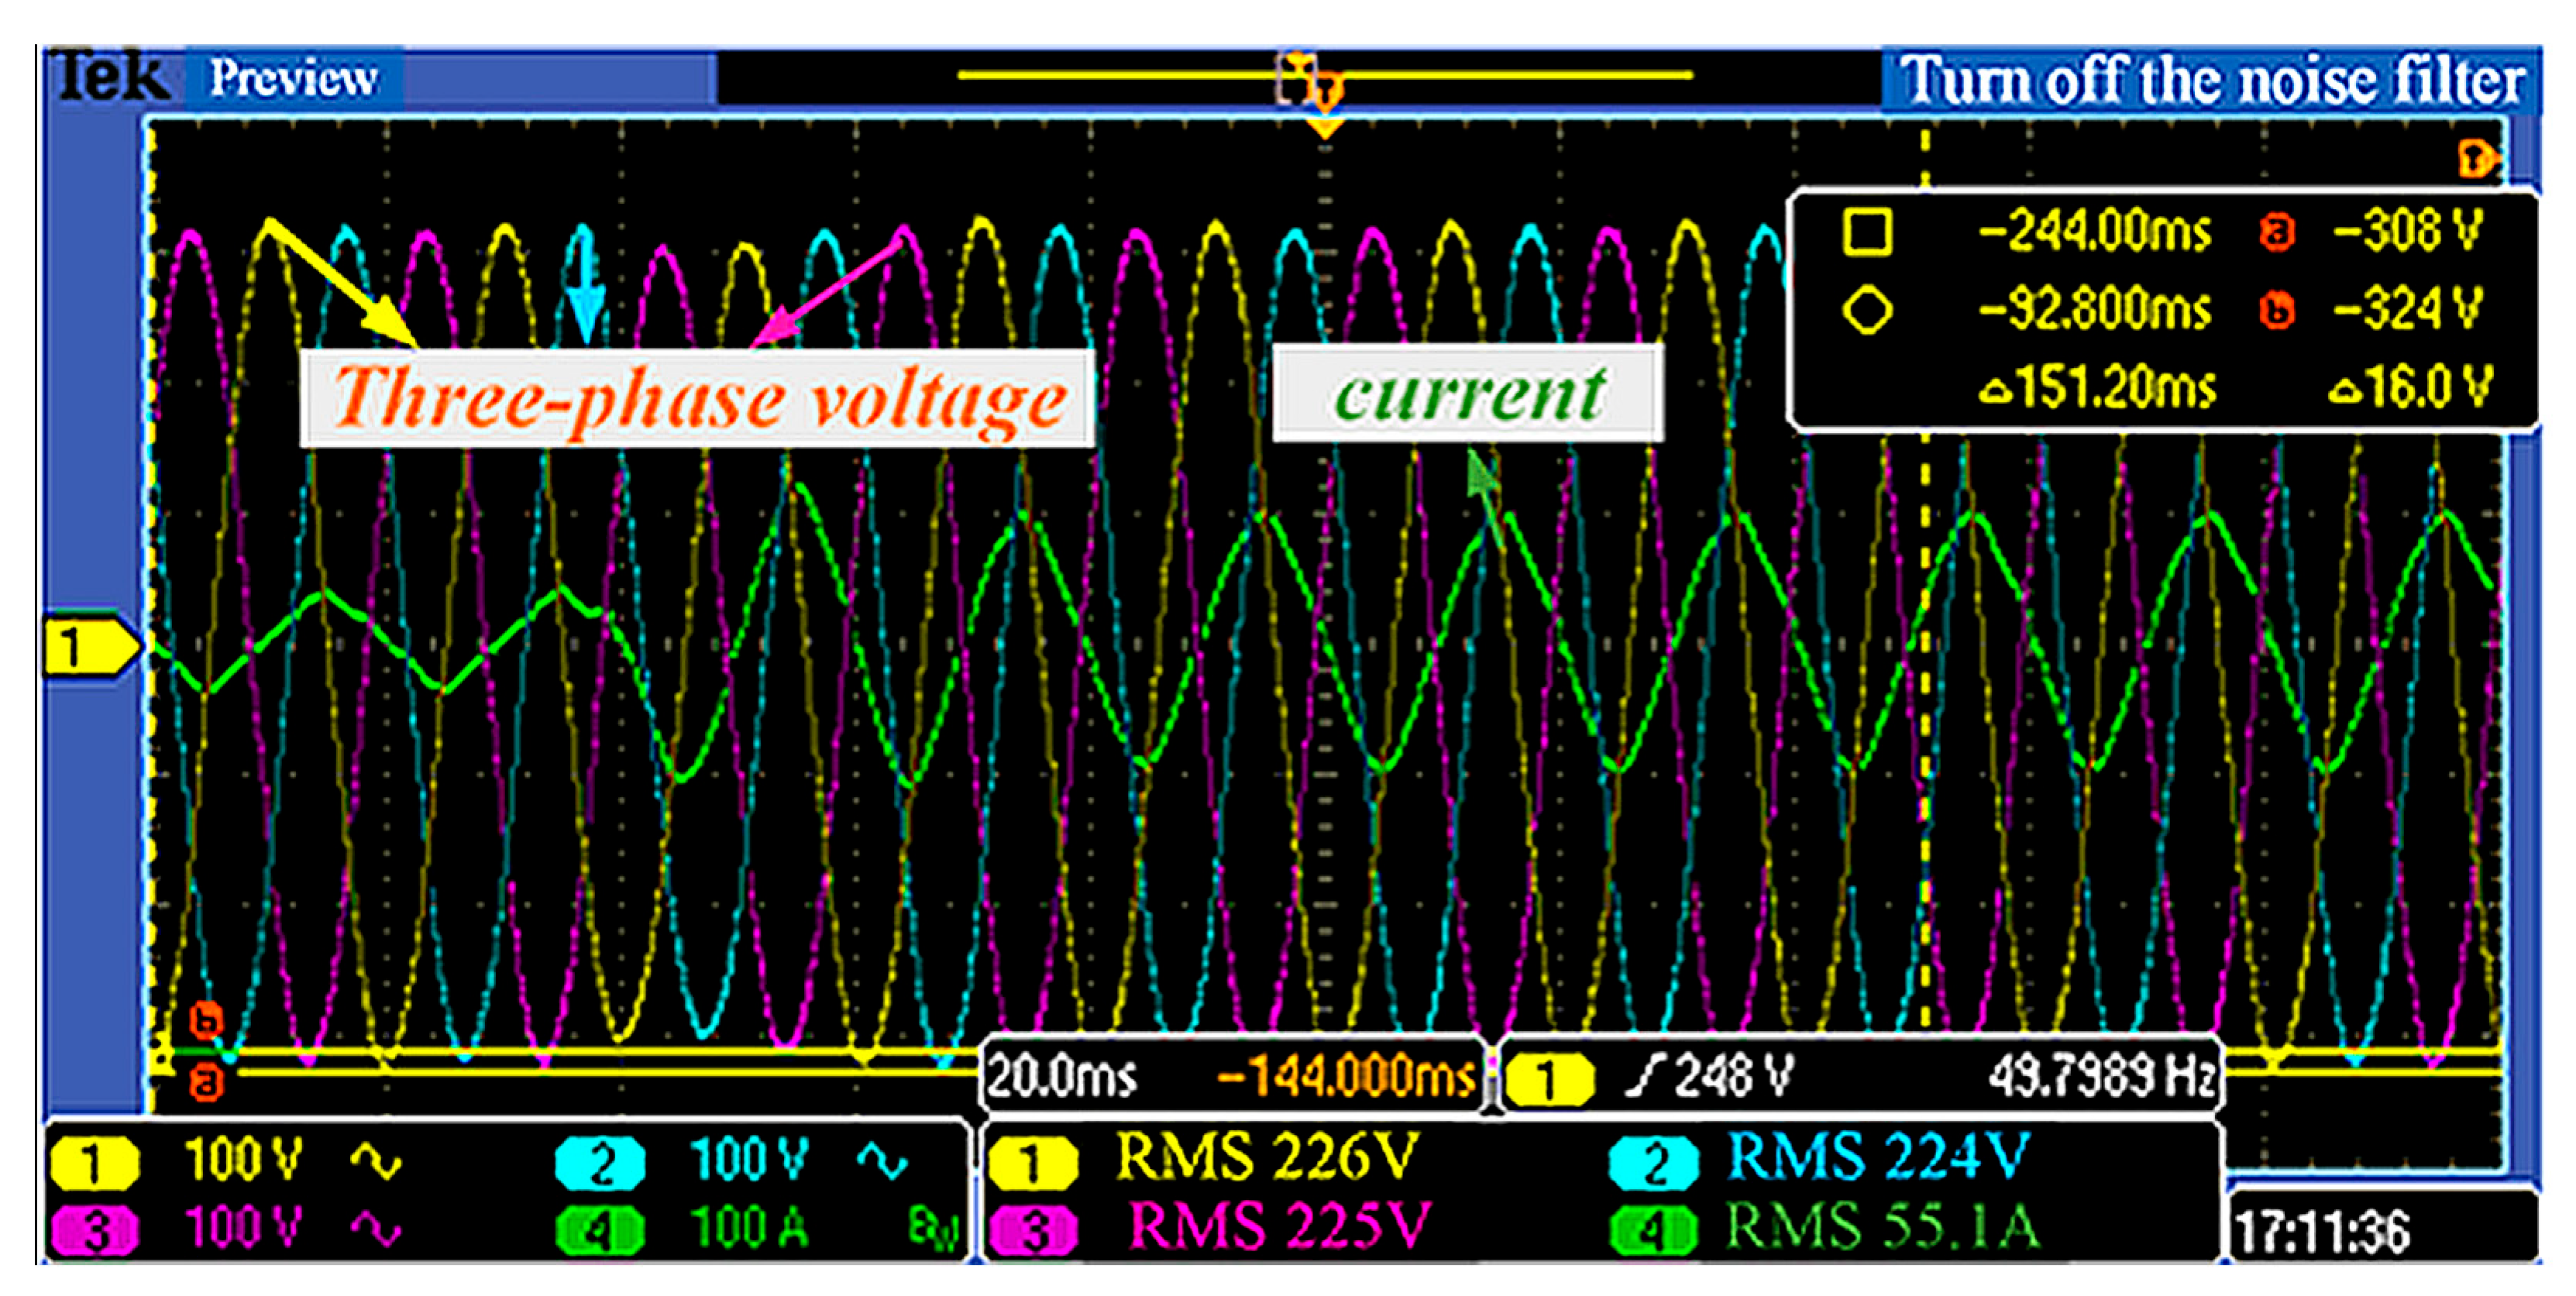
Task: Click the red 'a' badge in cursor readout
Action: [2277, 232]
